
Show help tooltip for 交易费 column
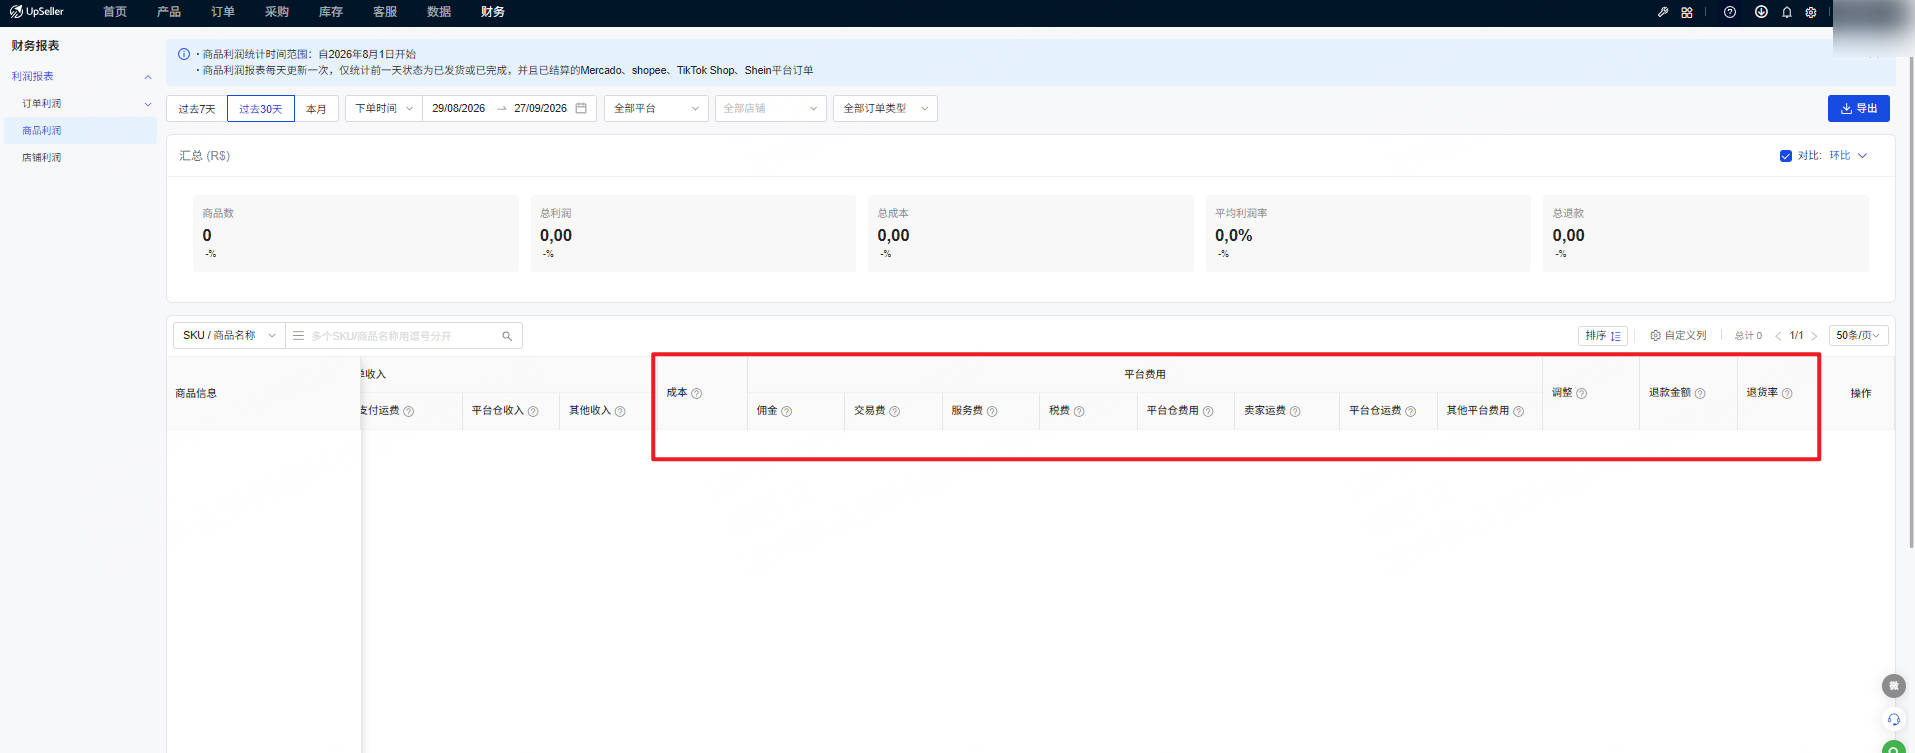[x=895, y=411]
